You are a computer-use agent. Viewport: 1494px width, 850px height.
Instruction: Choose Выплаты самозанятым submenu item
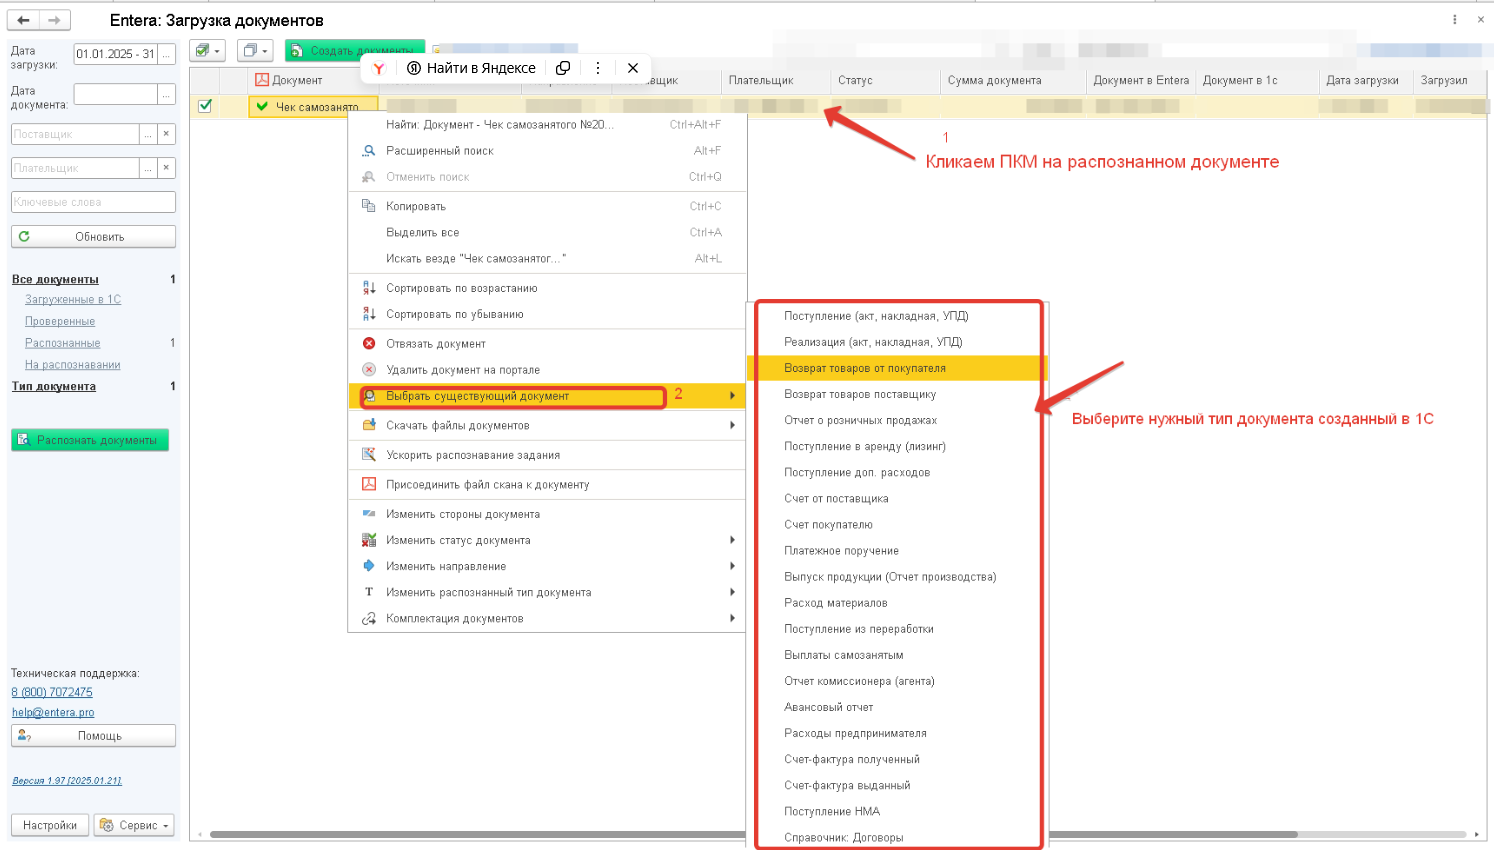click(897, 655)
